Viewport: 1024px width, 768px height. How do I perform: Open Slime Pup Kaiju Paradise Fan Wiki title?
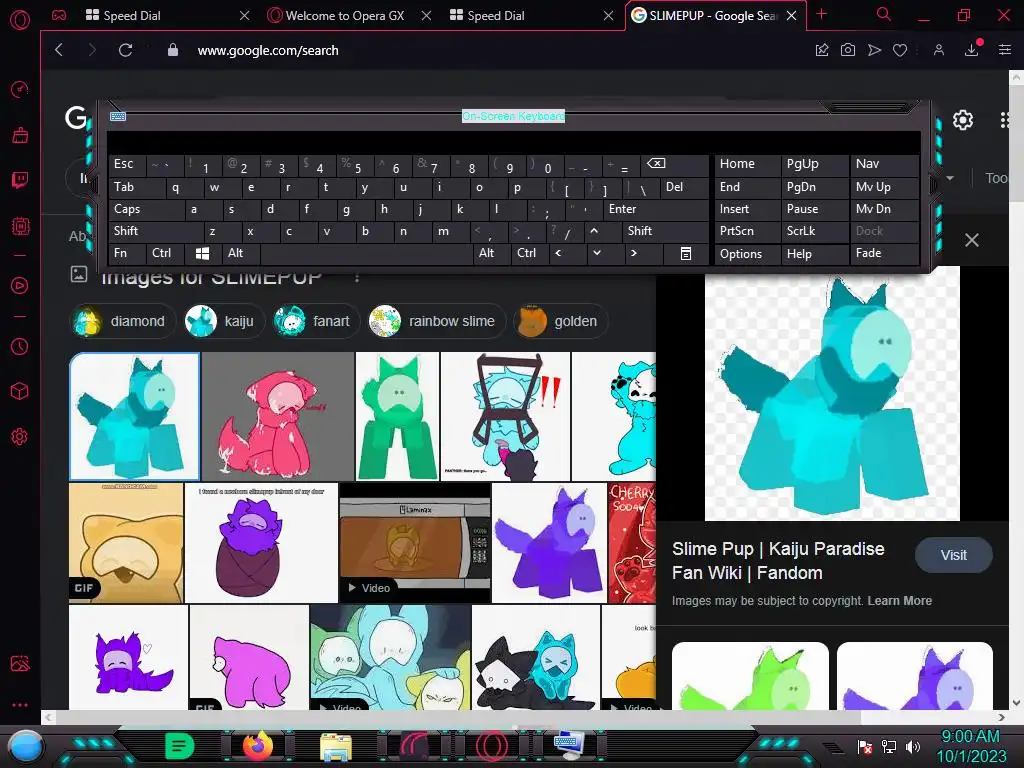[778, 561]
